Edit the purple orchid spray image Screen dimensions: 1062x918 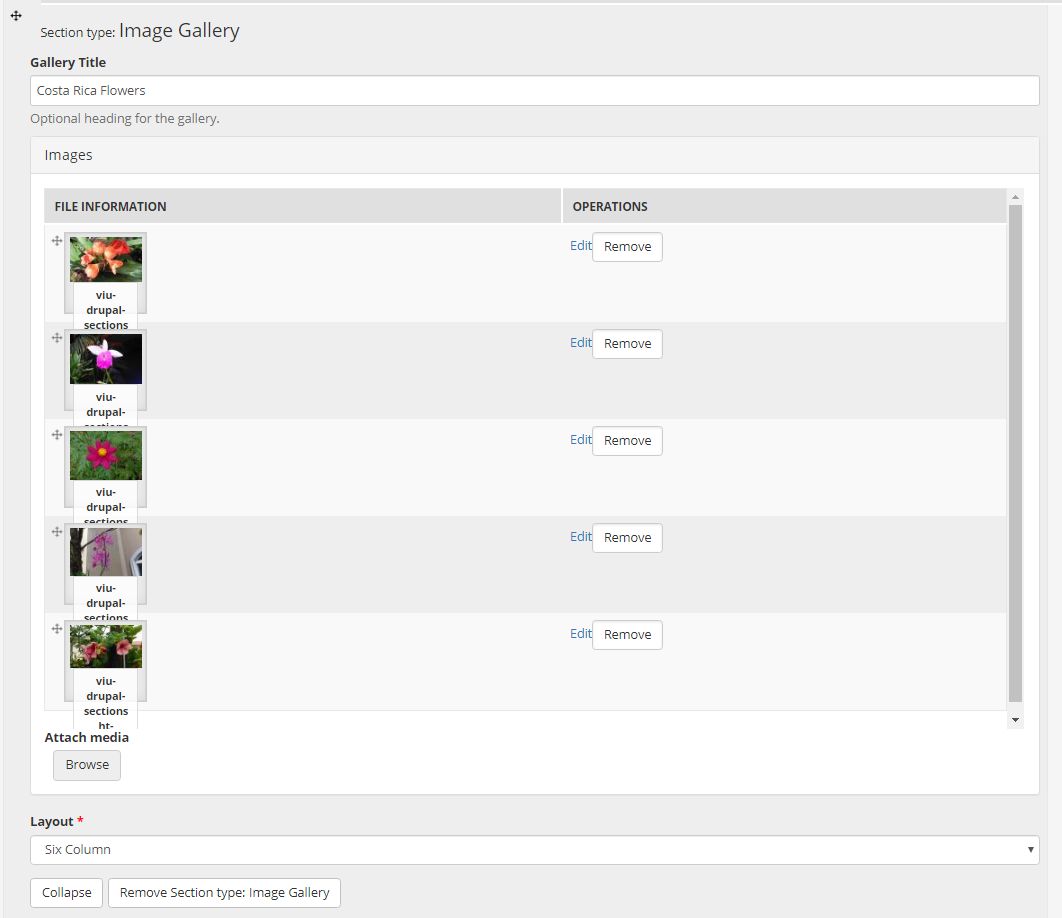580,536
